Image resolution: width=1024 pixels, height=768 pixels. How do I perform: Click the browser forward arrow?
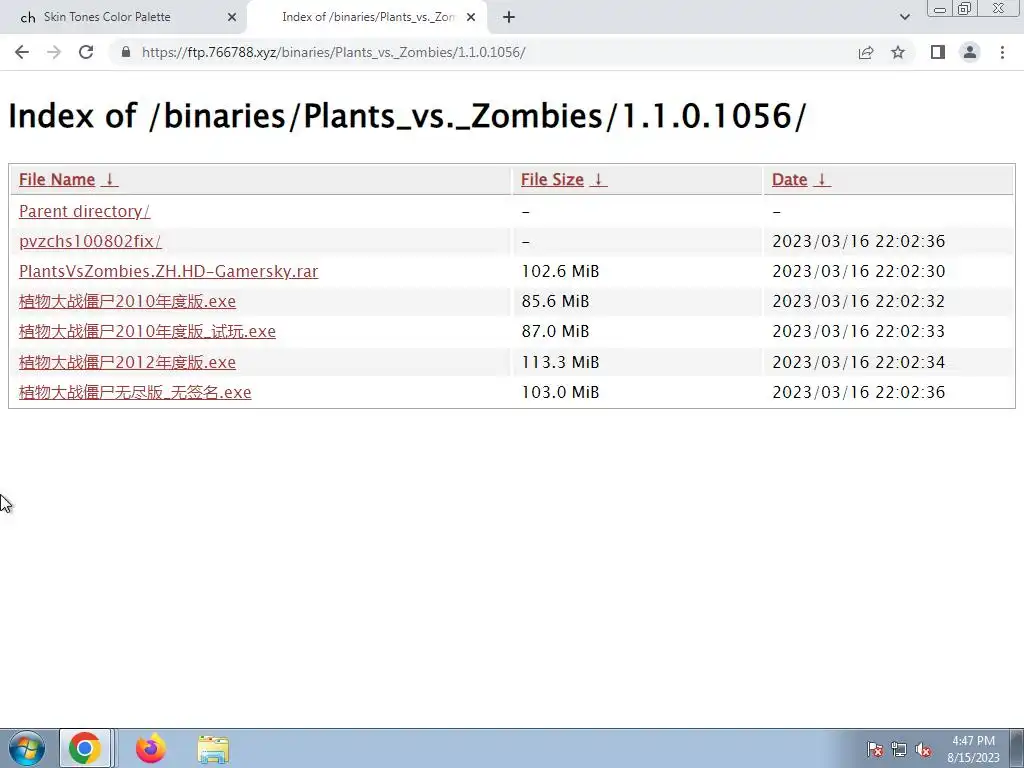[x=54, y=52]
